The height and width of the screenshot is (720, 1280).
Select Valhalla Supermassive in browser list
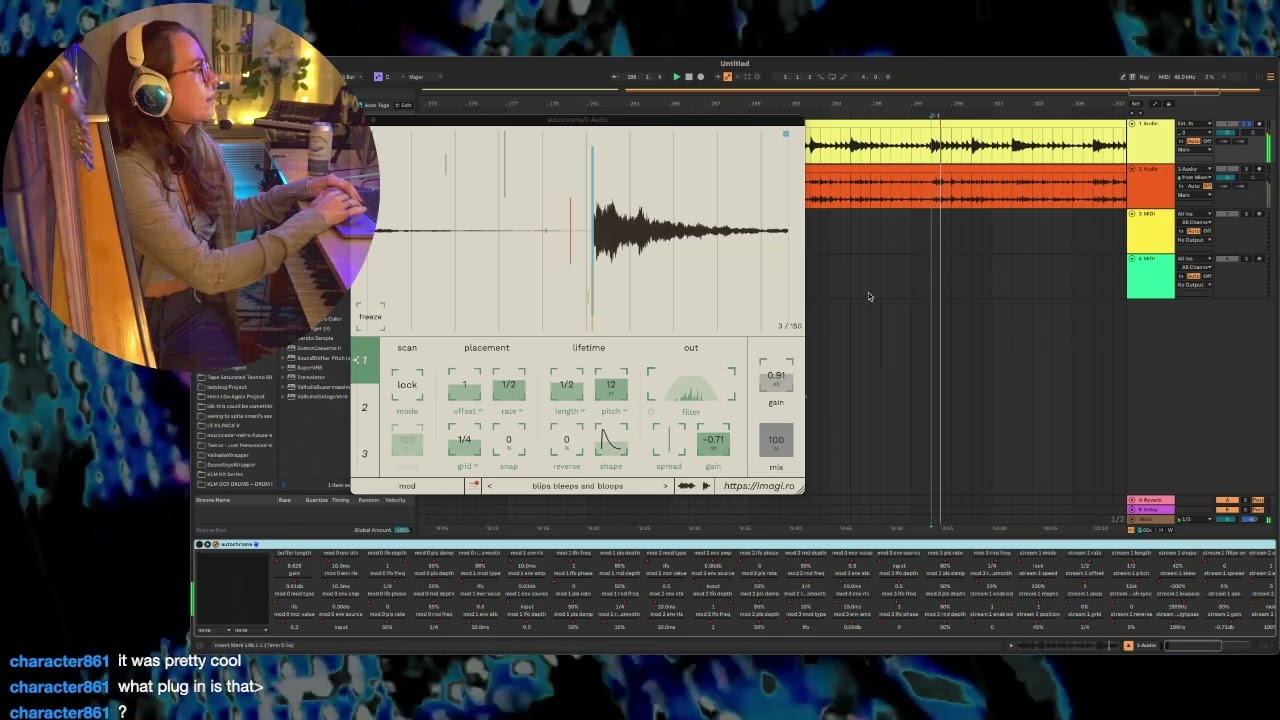click(322, 387)
